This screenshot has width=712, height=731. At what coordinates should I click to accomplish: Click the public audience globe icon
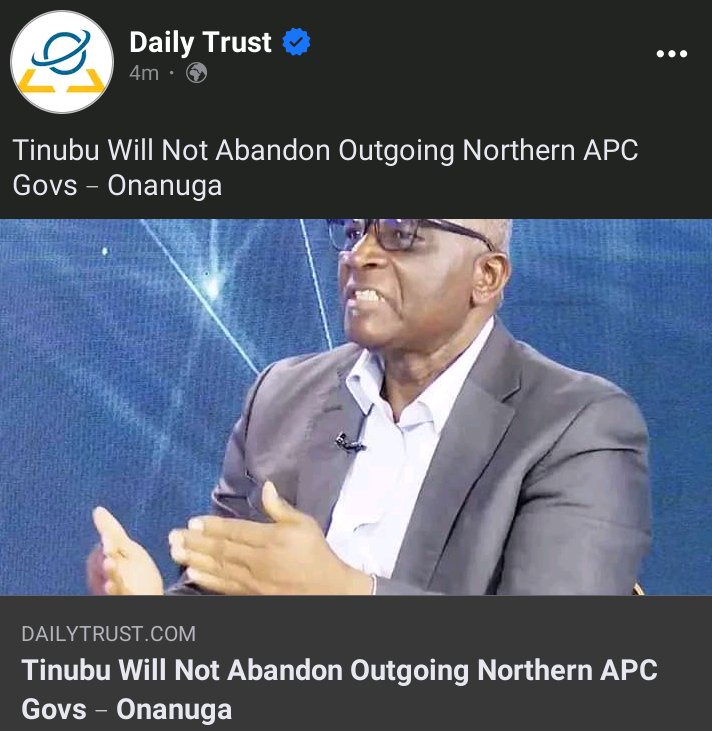pos(197,73)
